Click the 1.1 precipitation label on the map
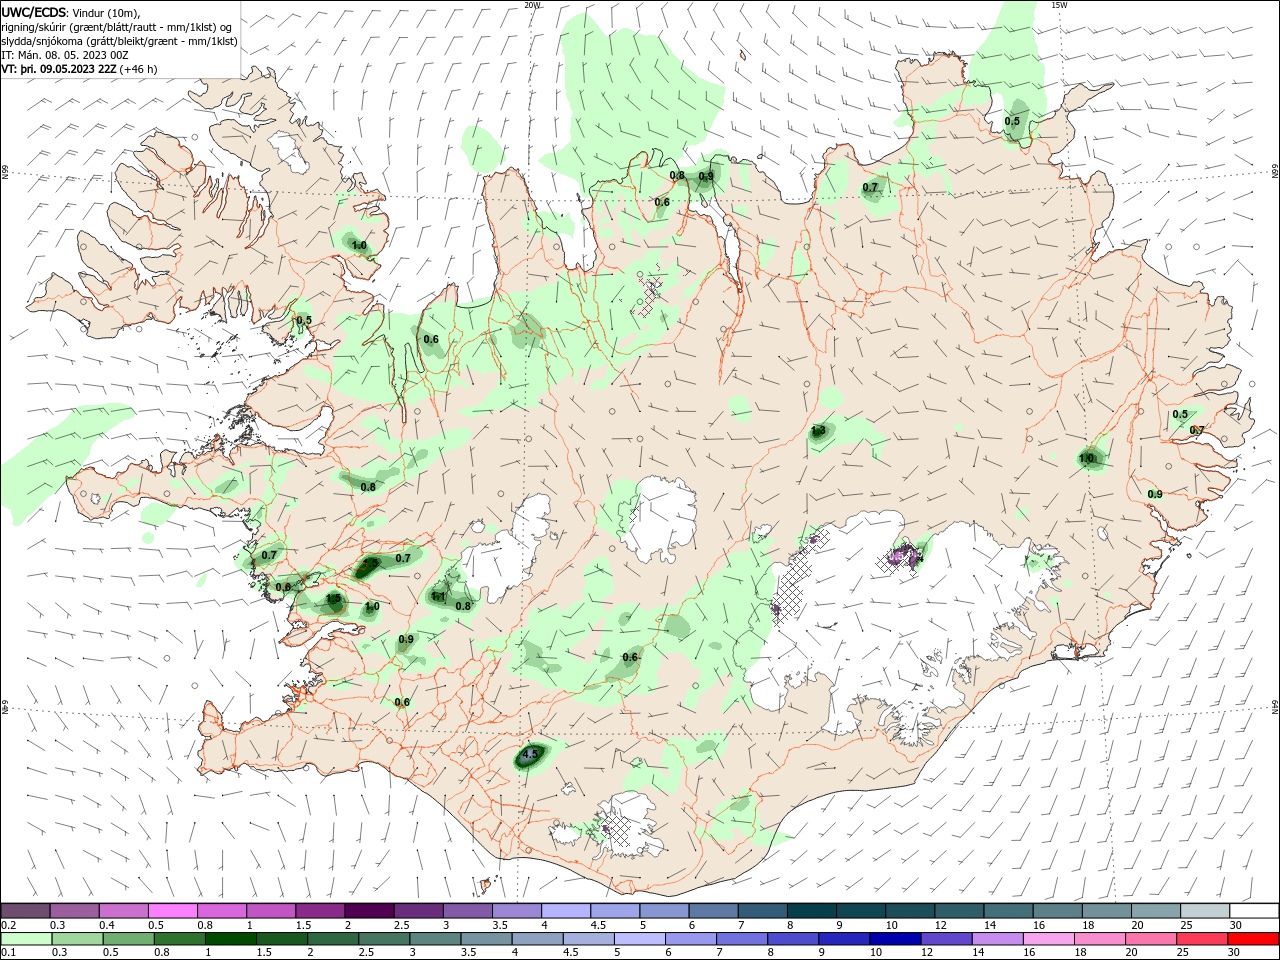The height and width of the screenshot is (960, 1280). coord(438,597)
